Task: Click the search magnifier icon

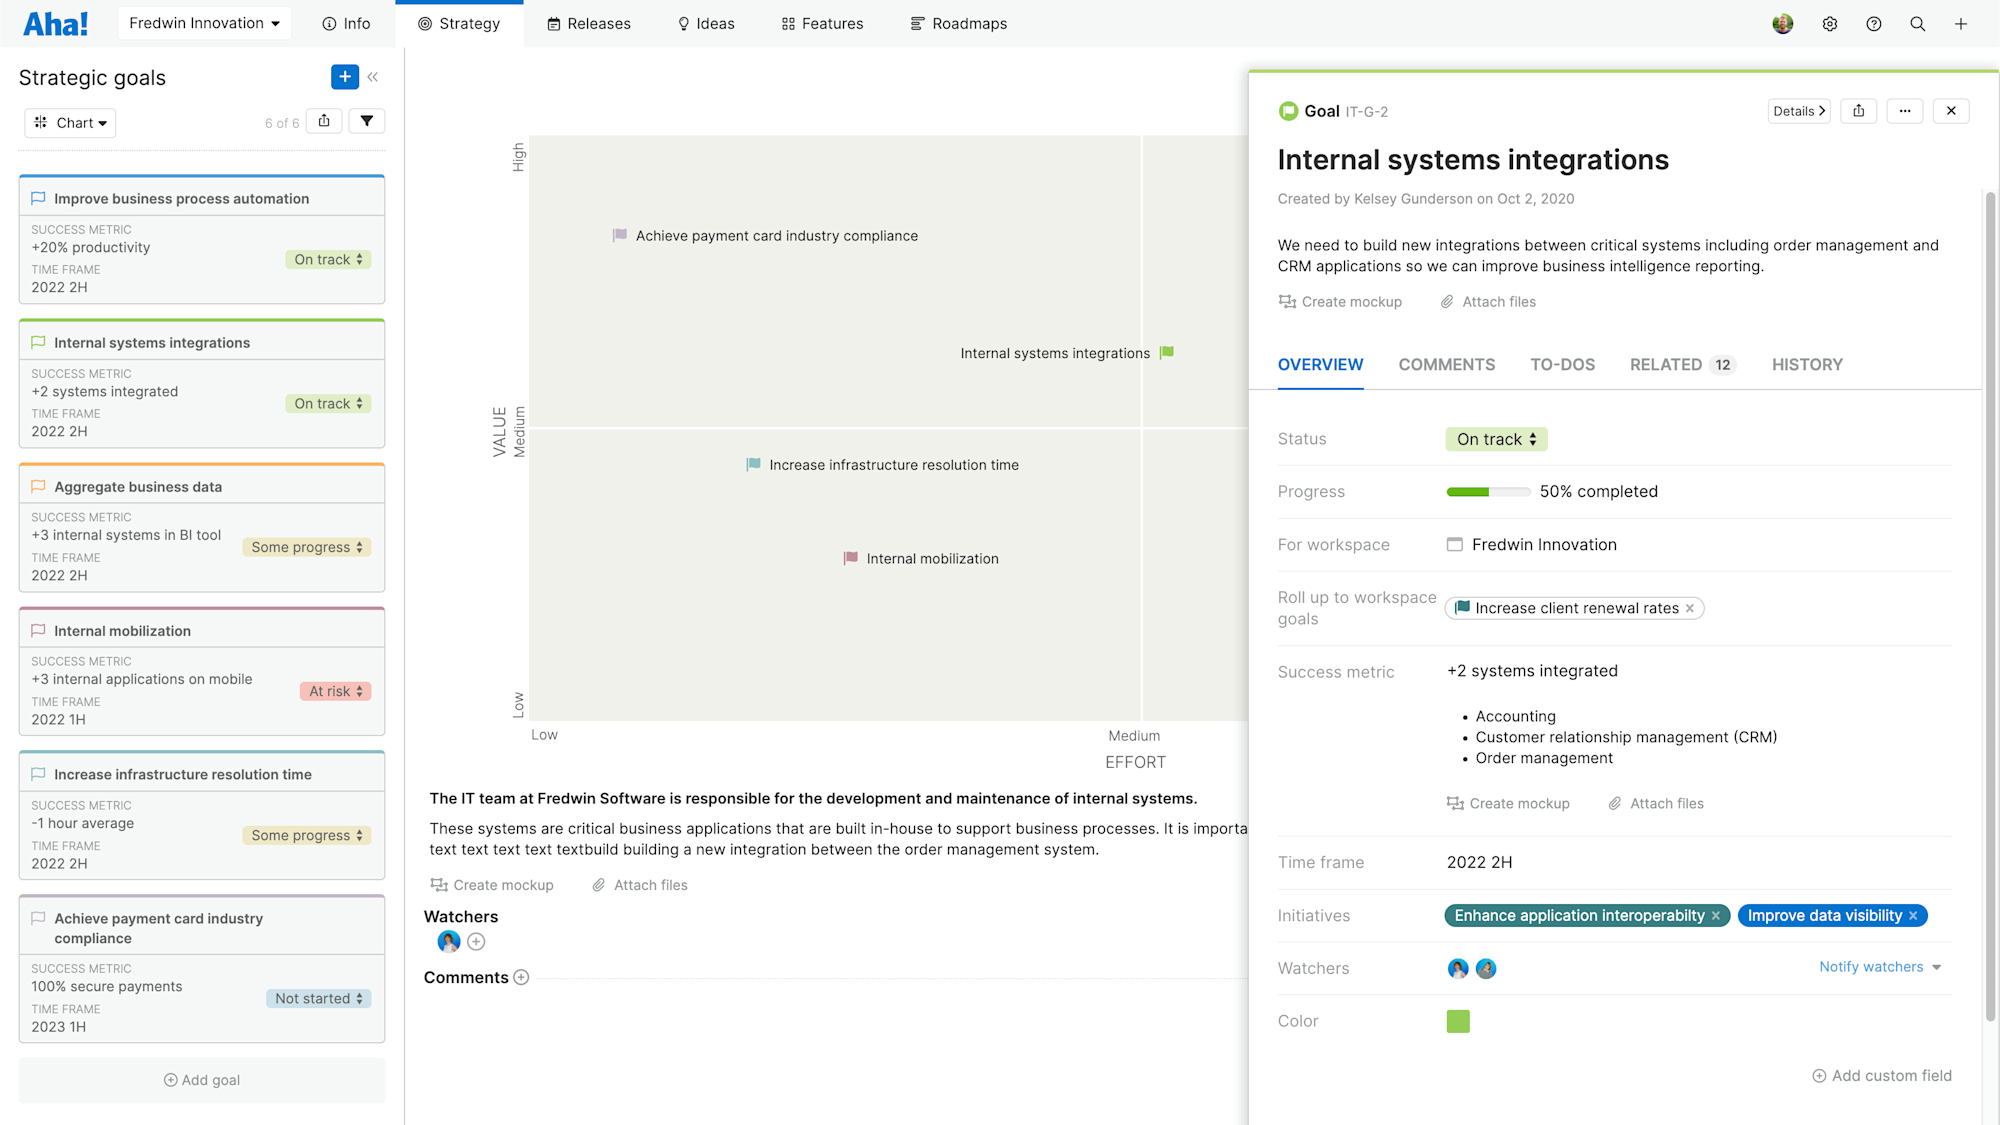Action: click(1918, 23)
